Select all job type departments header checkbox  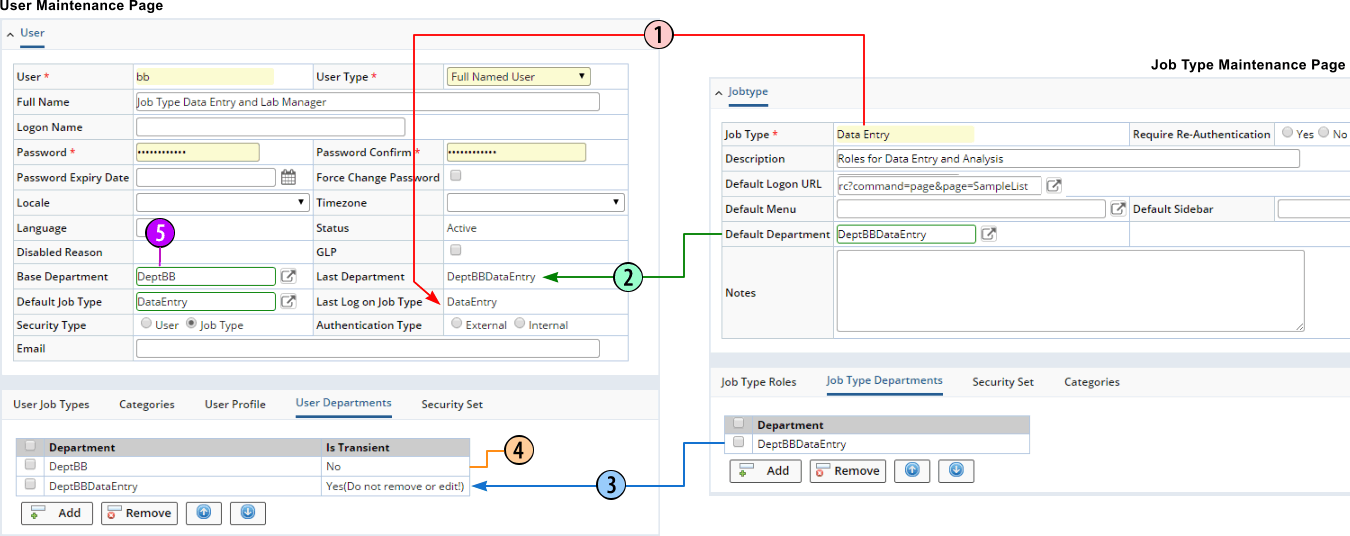pos(738,423)
